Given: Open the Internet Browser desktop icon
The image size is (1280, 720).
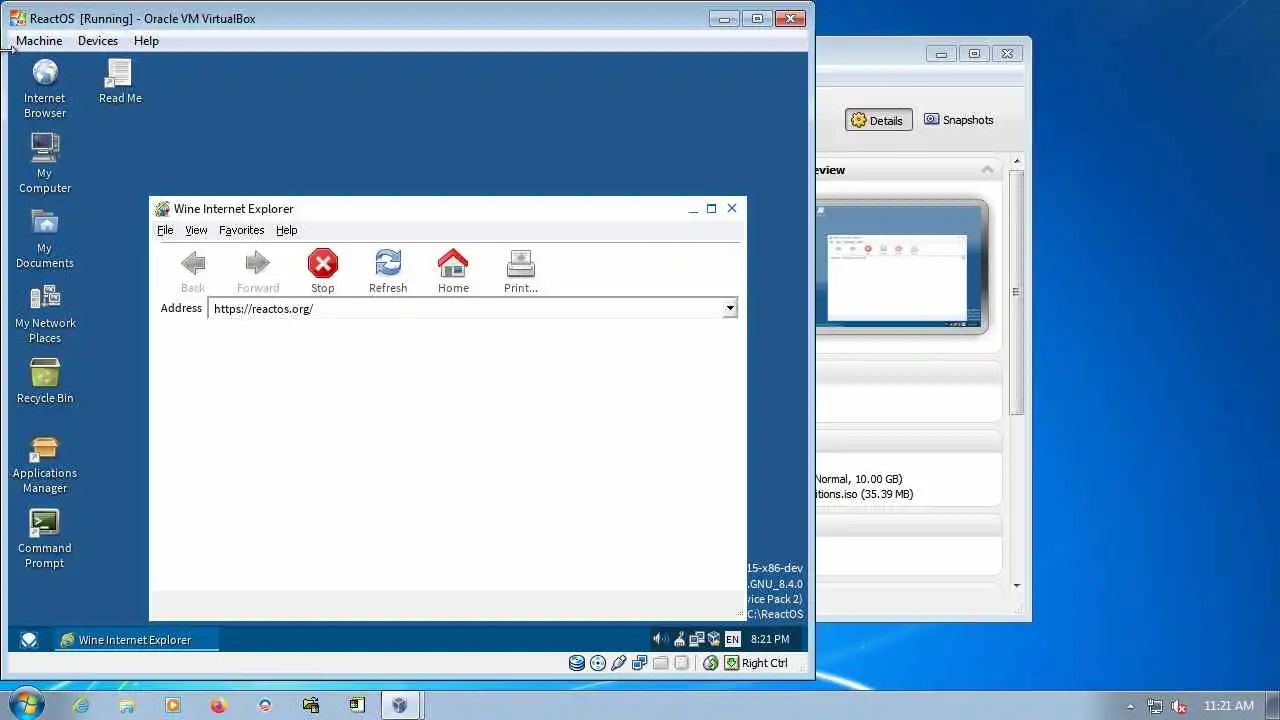Looking at the screenshot, I should [45, 89].
